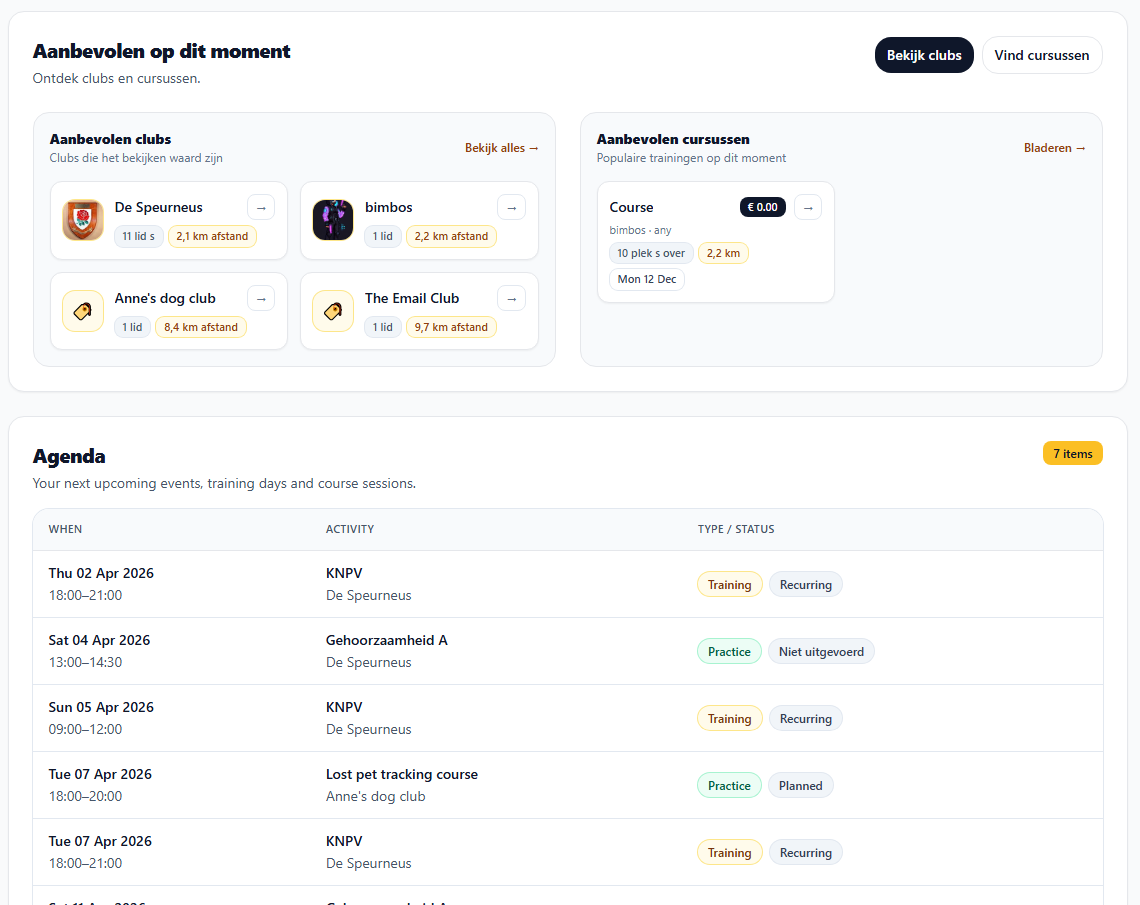Switch to the Bekijk clubs view
Viewport: 1140px width, 905px height.
pos(924,55)
